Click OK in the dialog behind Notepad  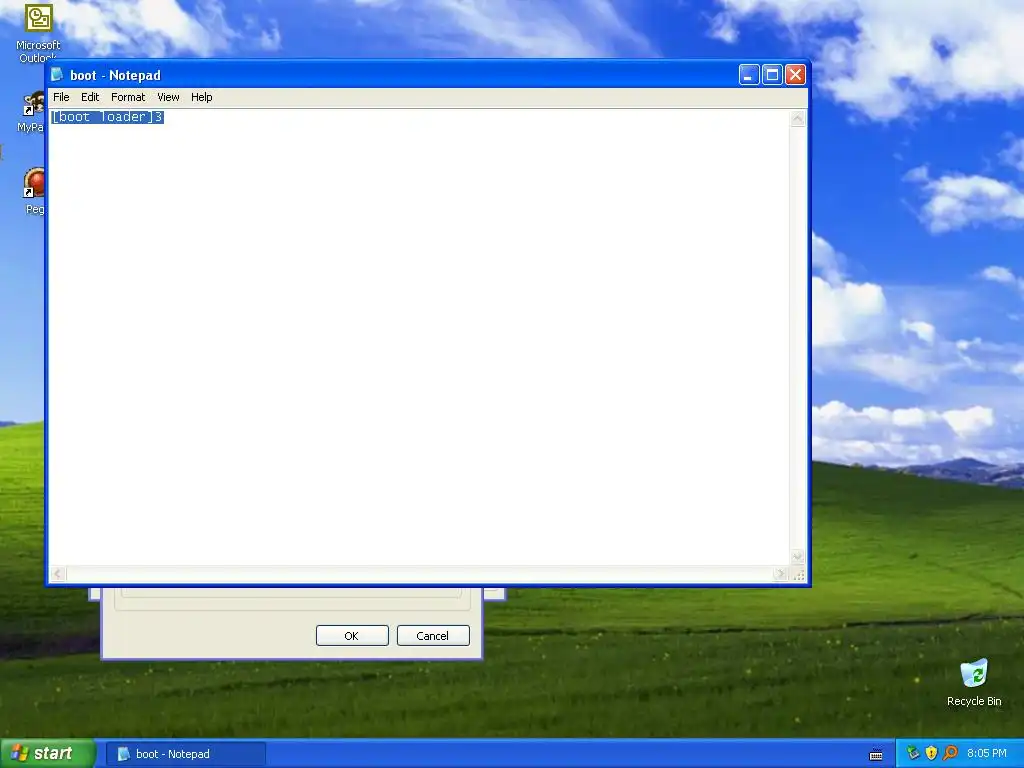tap(352, 635)
